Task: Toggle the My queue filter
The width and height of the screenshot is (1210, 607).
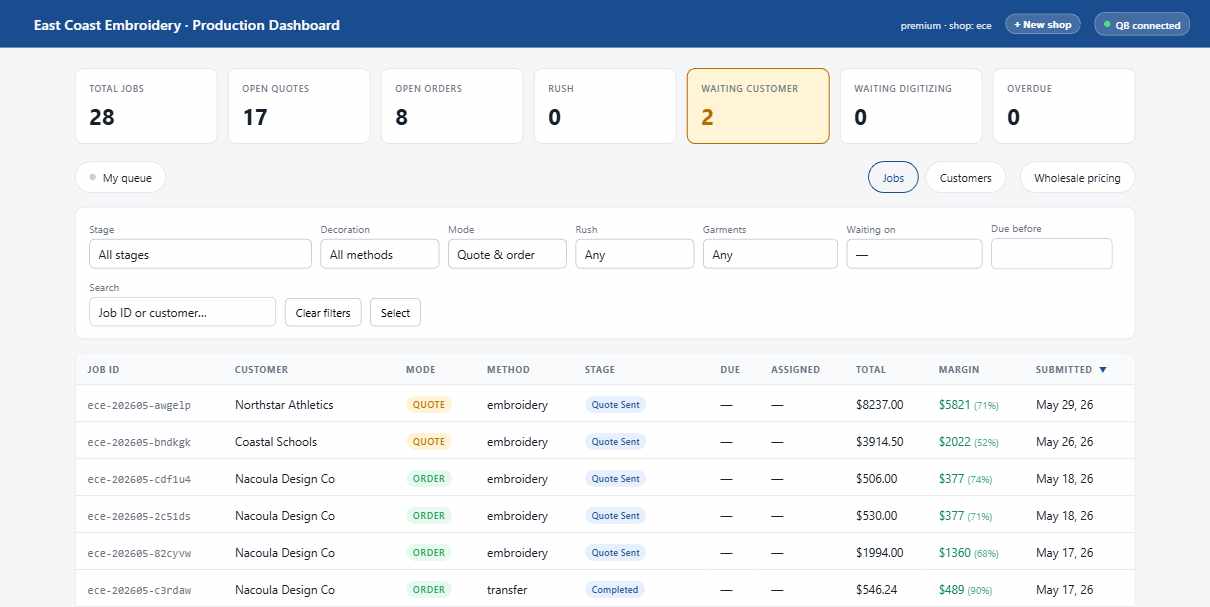Action: click(120, 178)
